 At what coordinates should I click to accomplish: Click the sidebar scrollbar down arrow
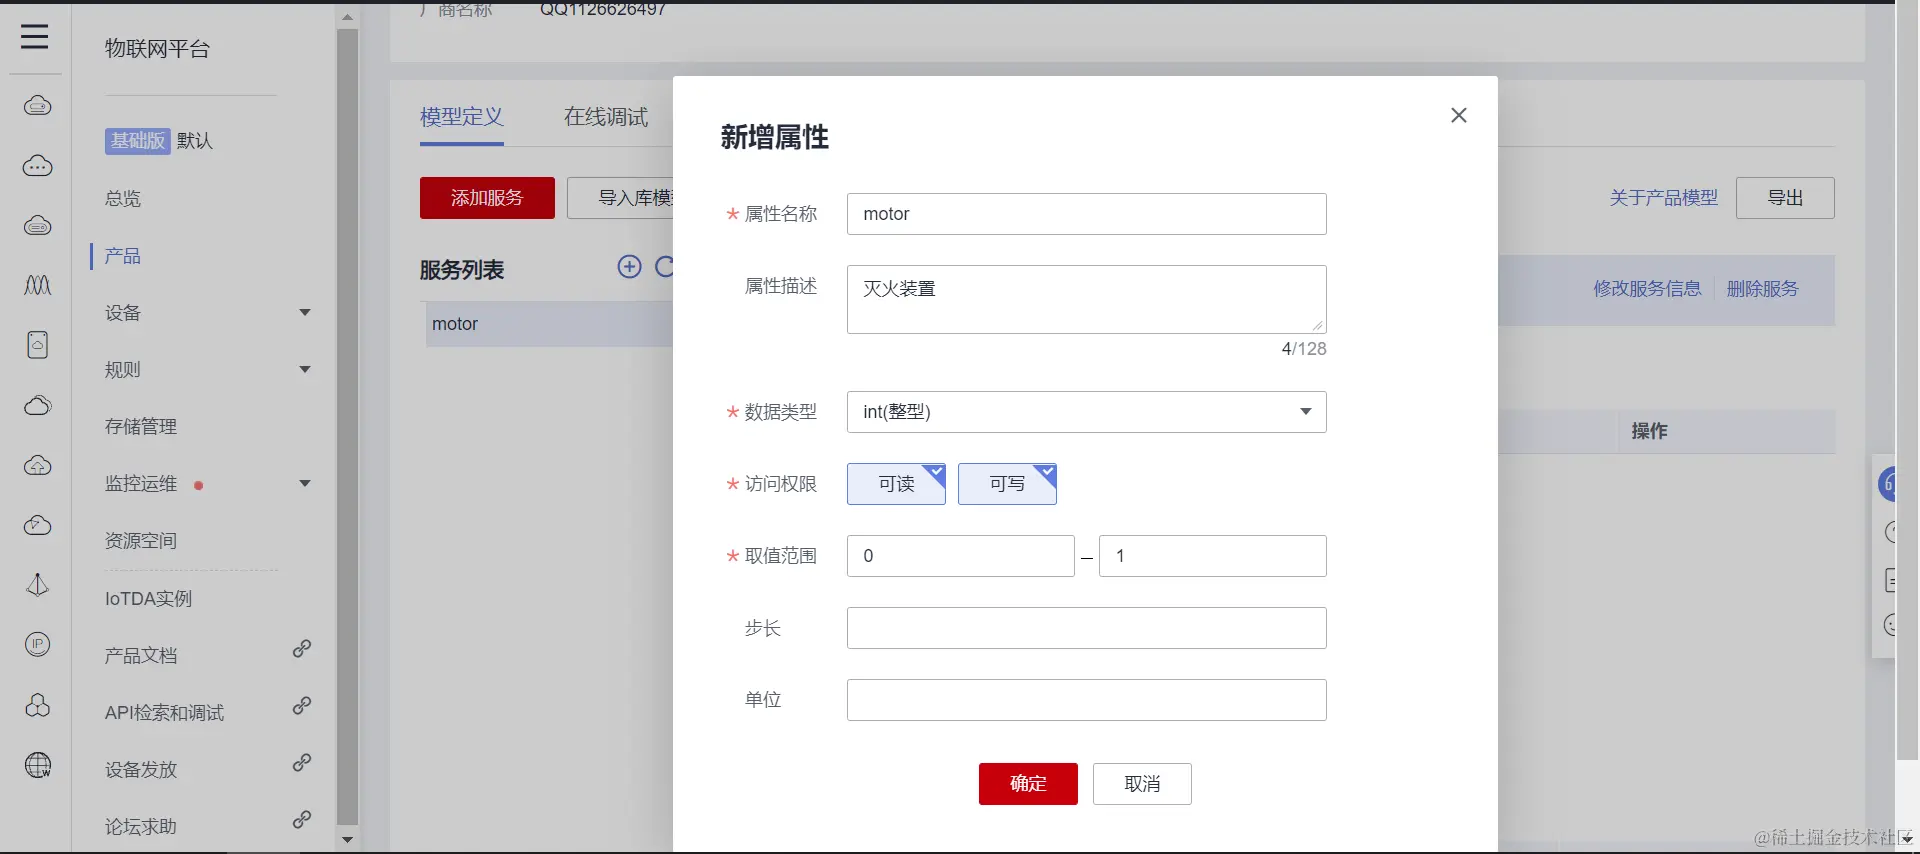tap(347, 840)
